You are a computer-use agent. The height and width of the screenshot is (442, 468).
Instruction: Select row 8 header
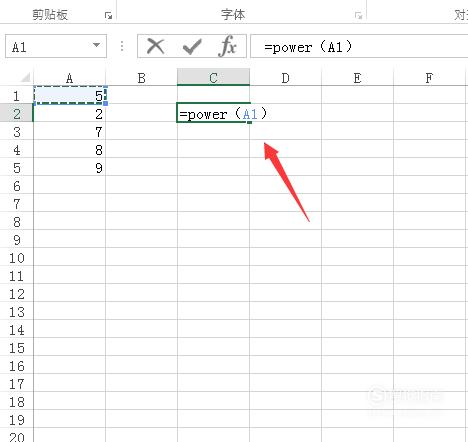(x=16, y=222)
